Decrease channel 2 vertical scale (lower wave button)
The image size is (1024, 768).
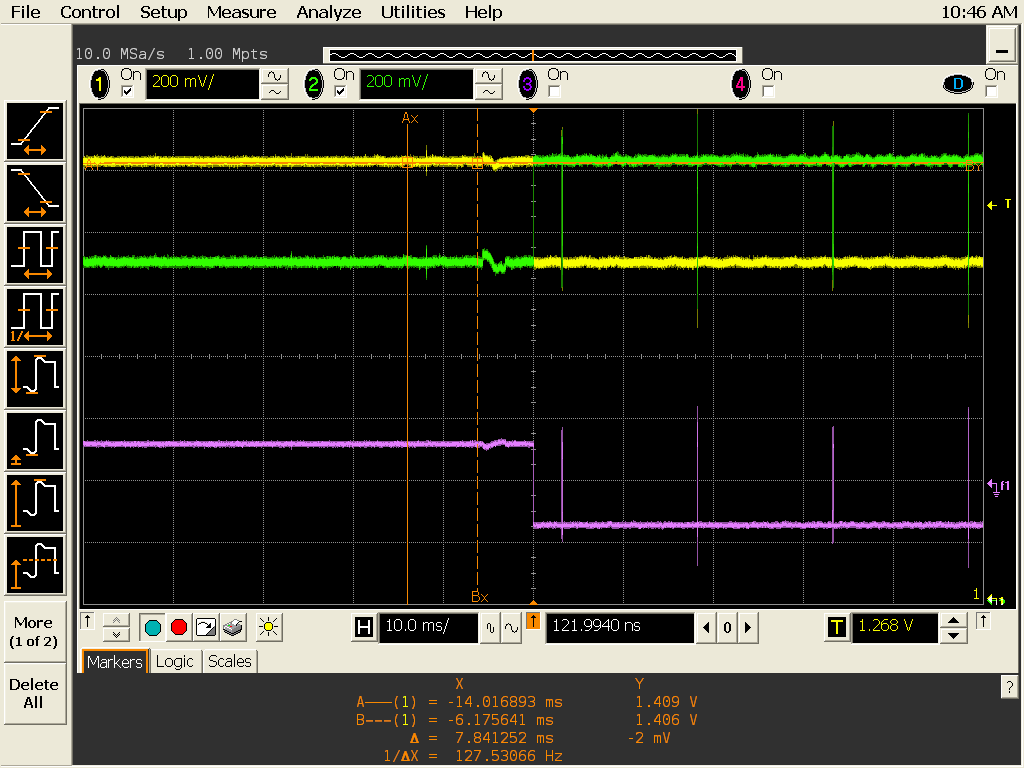(x=488, y=92)
